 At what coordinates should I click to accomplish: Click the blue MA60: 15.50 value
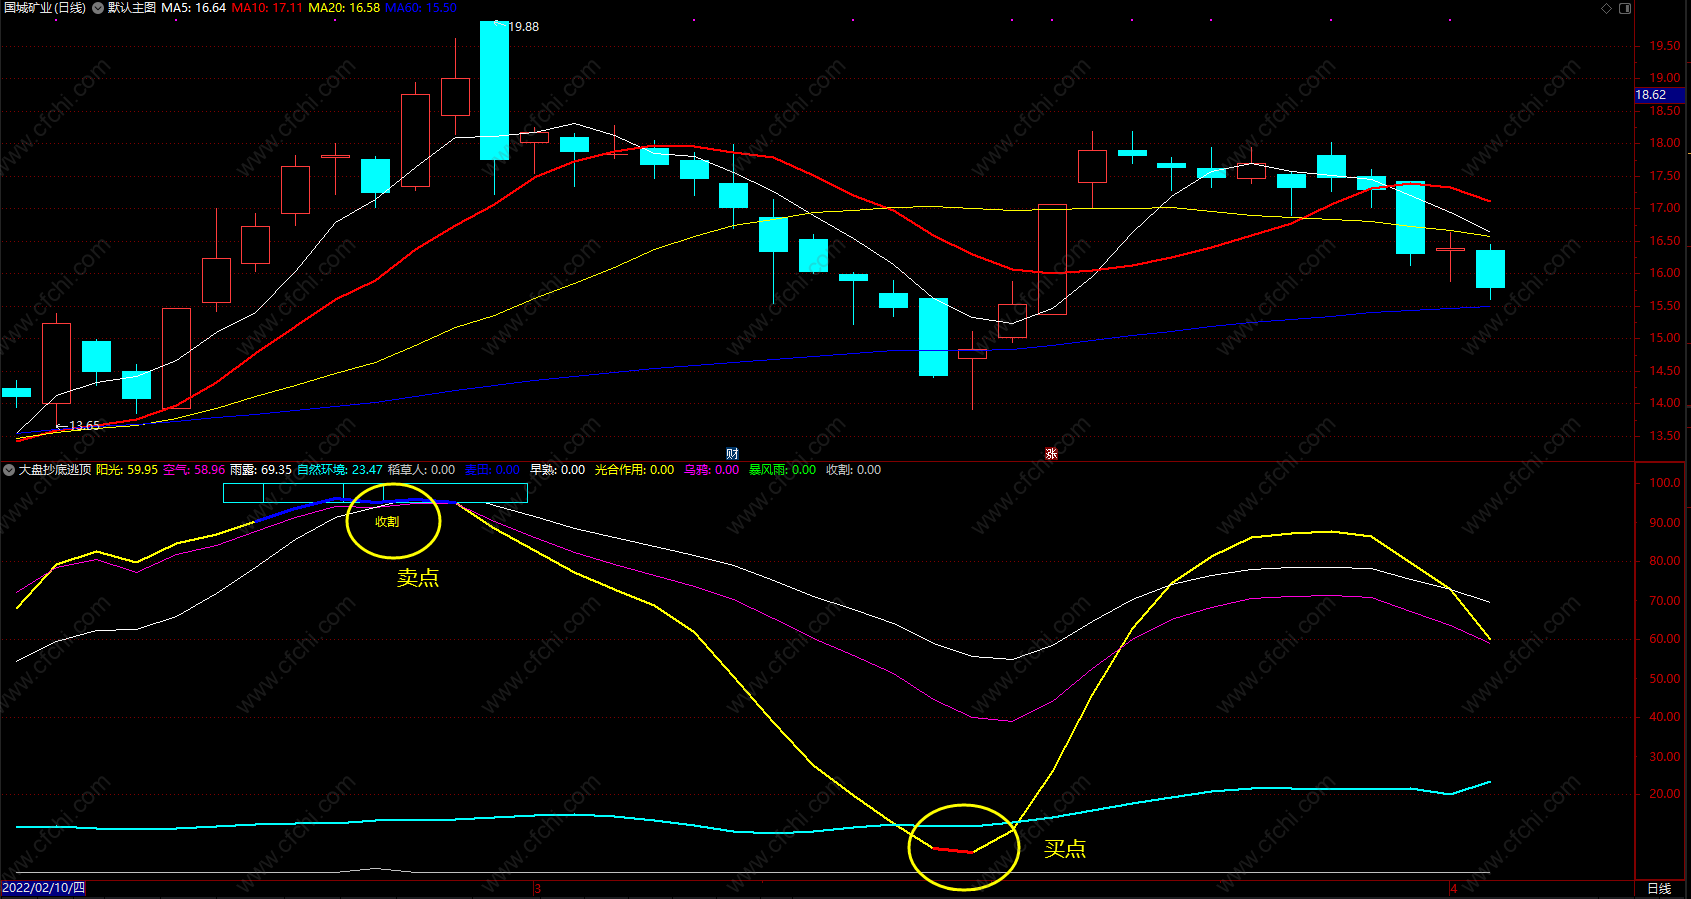tap(421, 8)
